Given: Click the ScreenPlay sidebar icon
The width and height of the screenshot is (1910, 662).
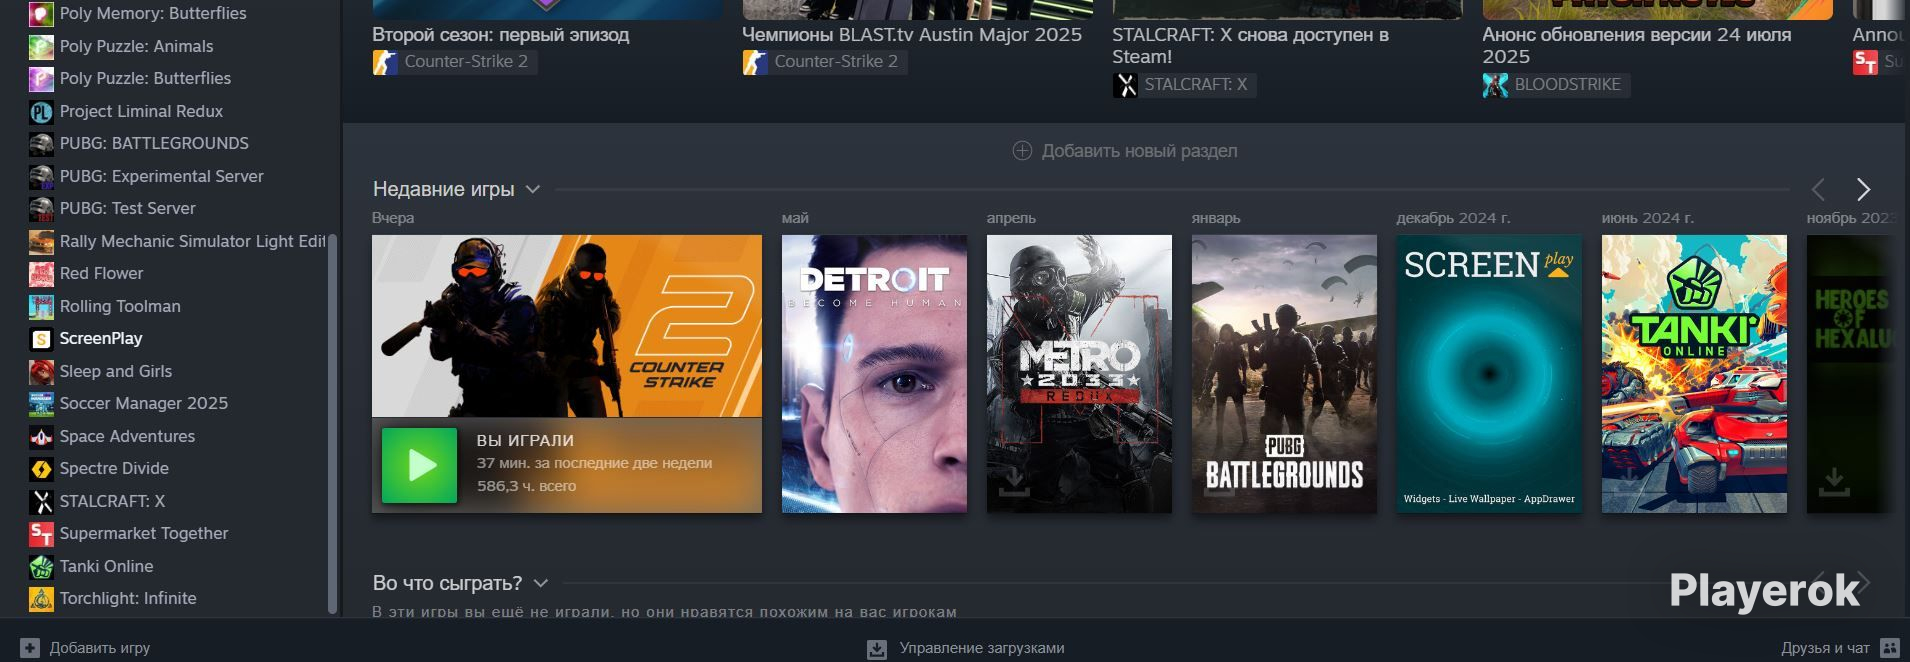Looking at the screenshot, I should point(41,338).
